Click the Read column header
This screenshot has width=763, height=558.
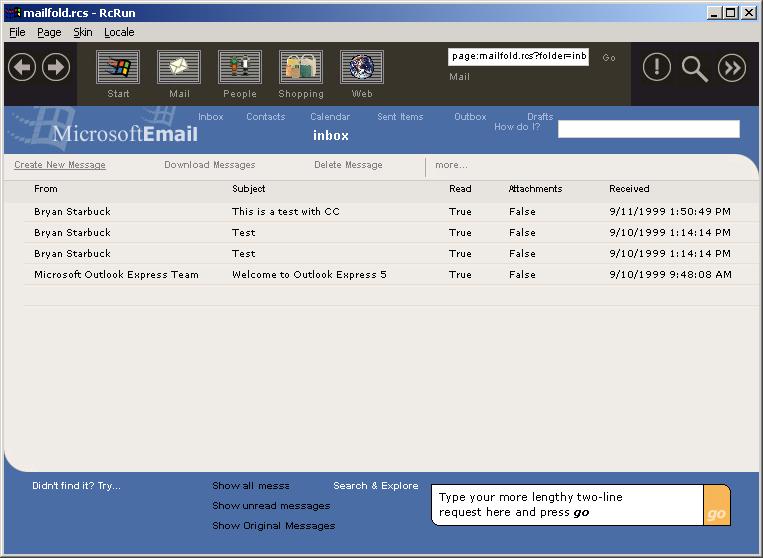tap(460, 189)
